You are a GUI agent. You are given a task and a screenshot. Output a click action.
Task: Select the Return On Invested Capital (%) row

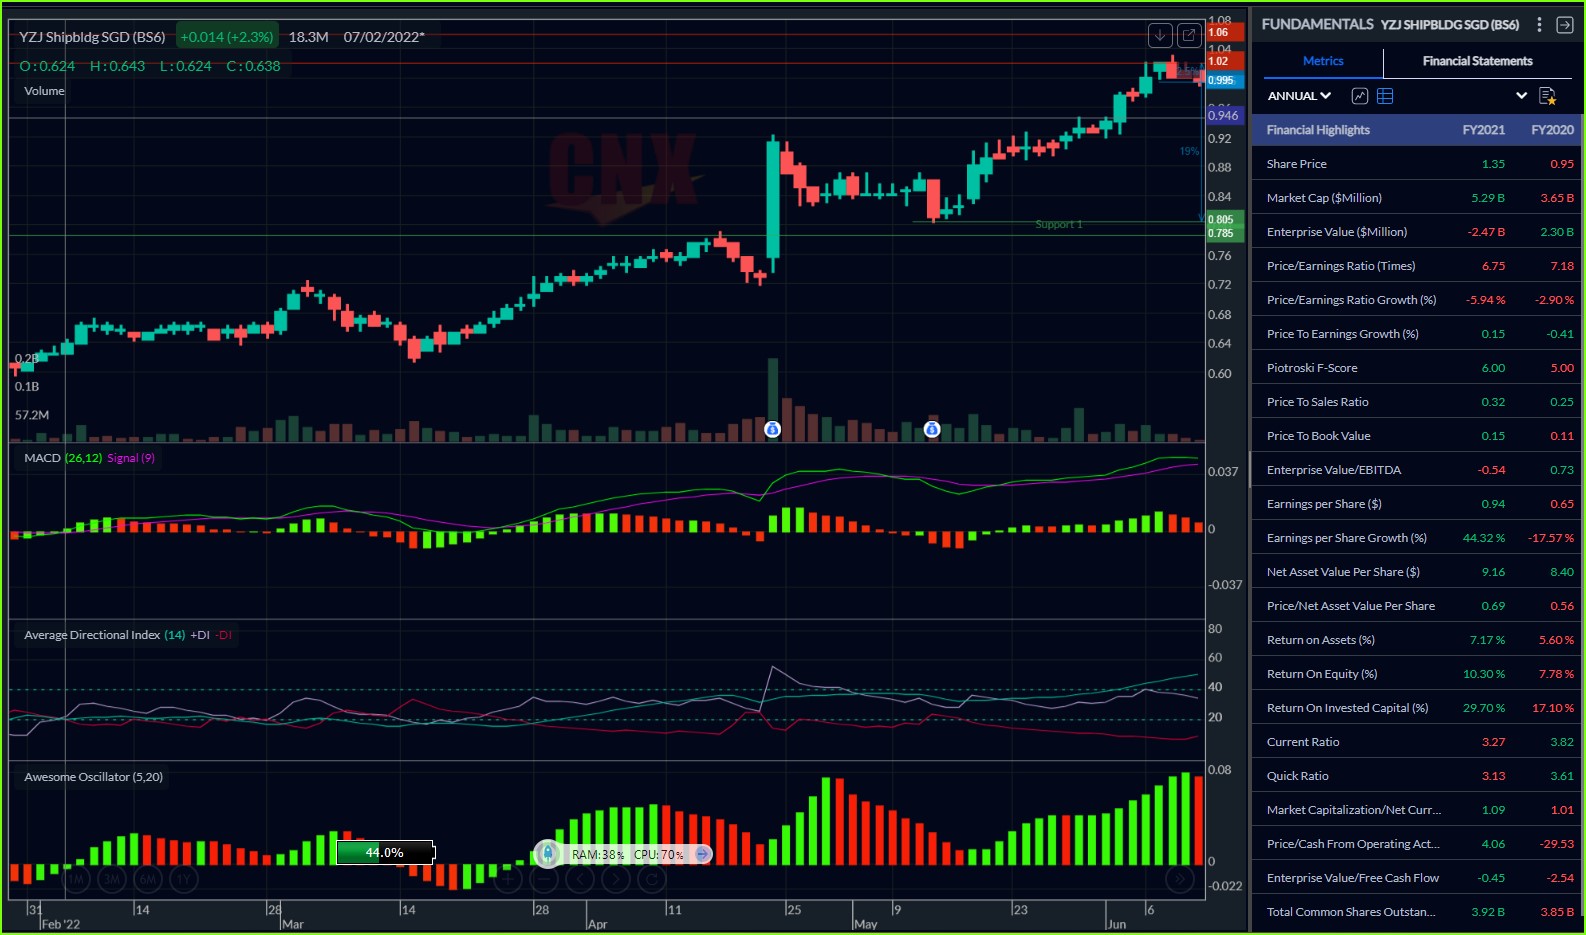tap(1417, 708)
